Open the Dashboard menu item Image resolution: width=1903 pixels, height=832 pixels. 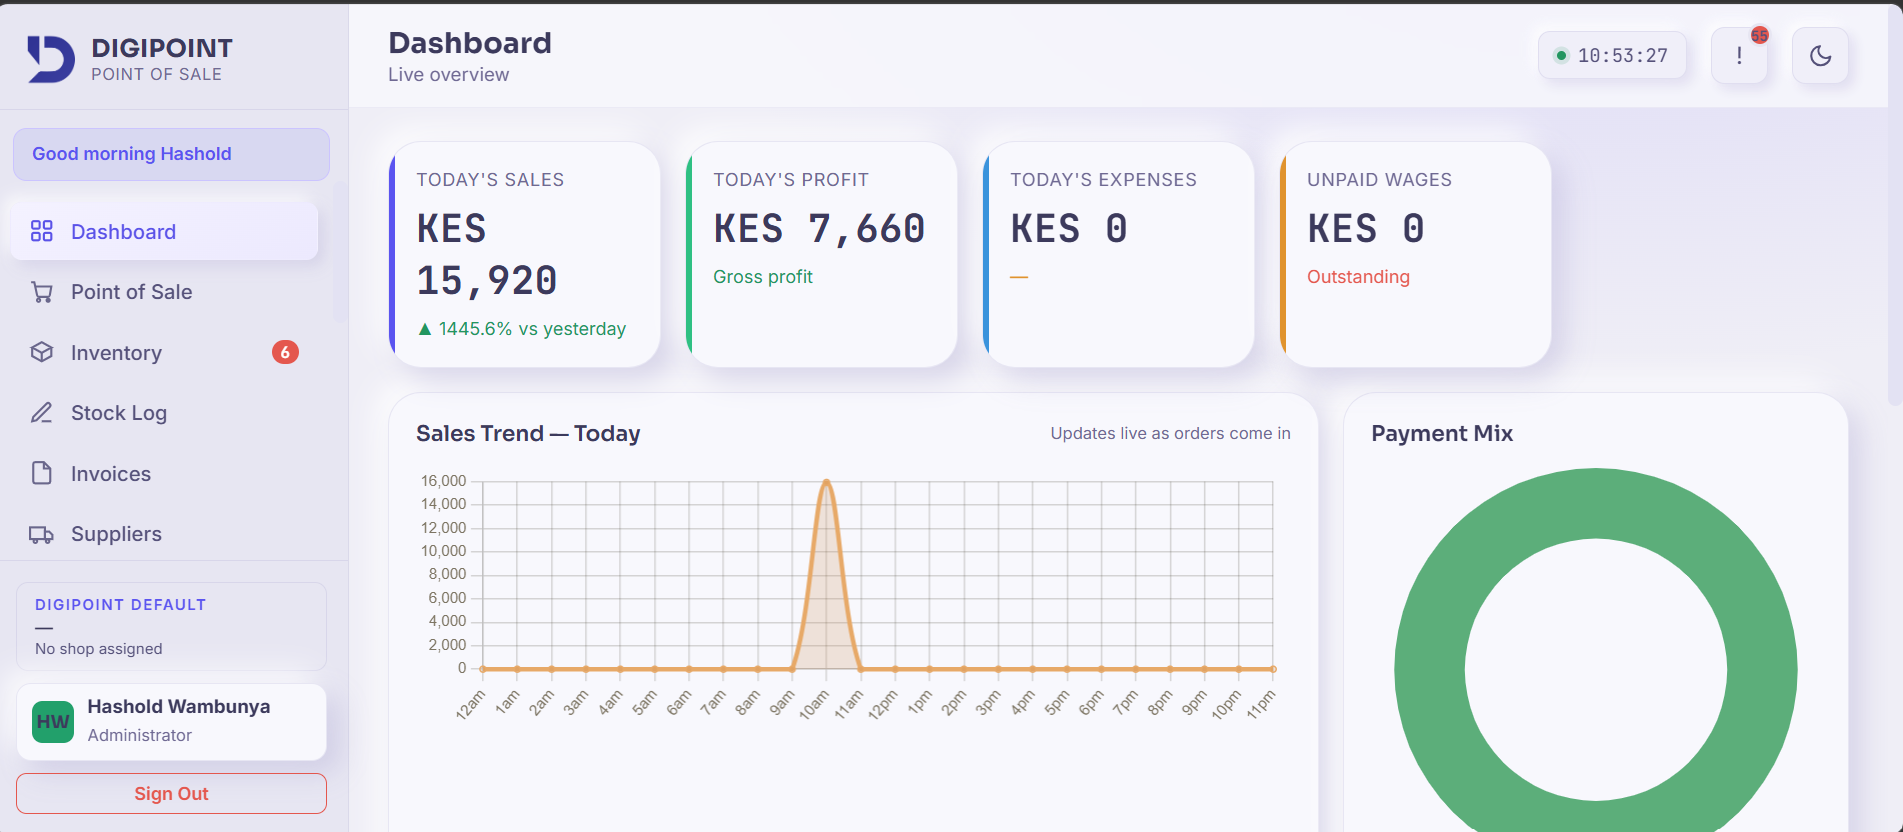165,232
